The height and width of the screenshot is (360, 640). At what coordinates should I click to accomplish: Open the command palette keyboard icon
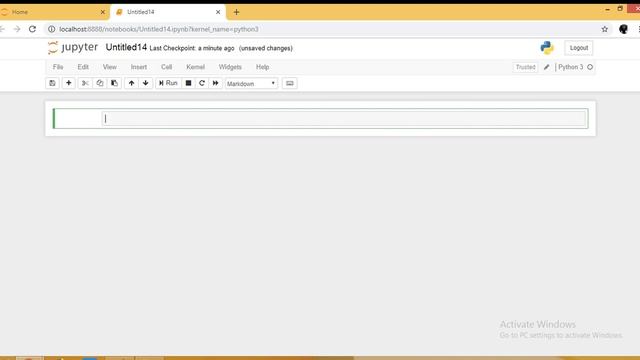point(289,83)
